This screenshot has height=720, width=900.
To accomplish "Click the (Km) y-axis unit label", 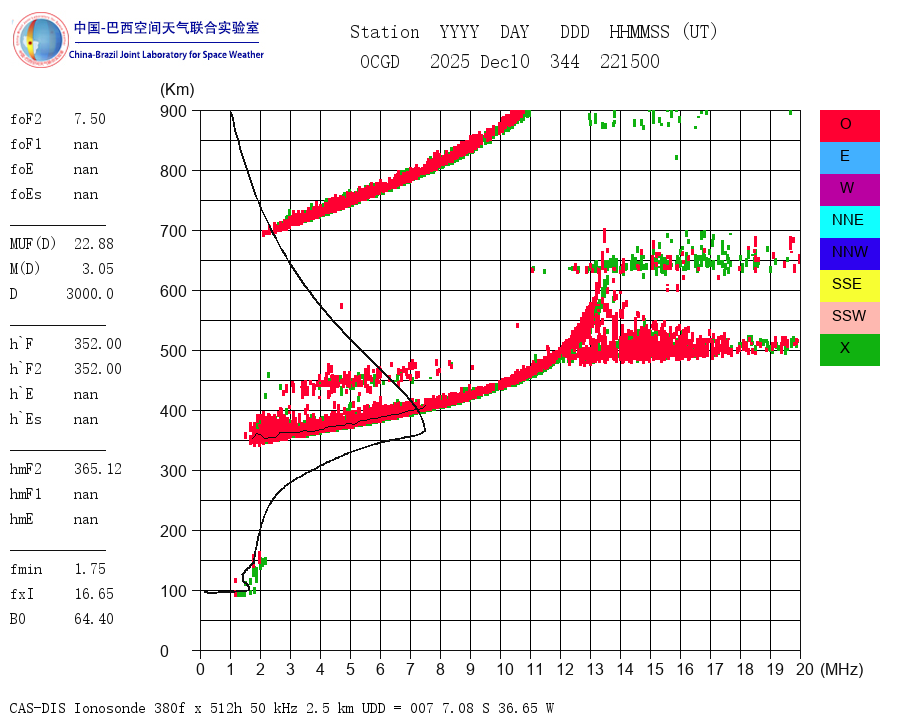I will tap(177, 90).
